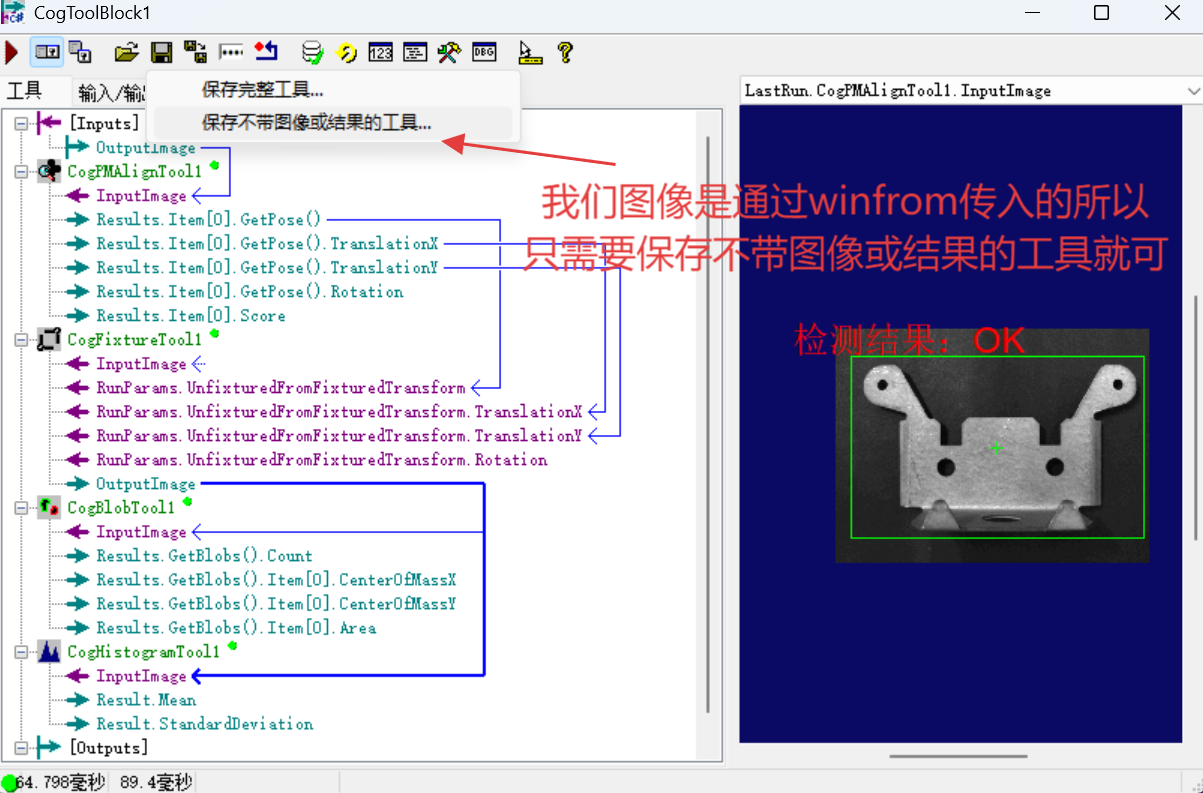The width and height of the screenshot is (1203, 793).
Task: Click the [Outputs] green arrow icon
Action: (x=49, y=747)
